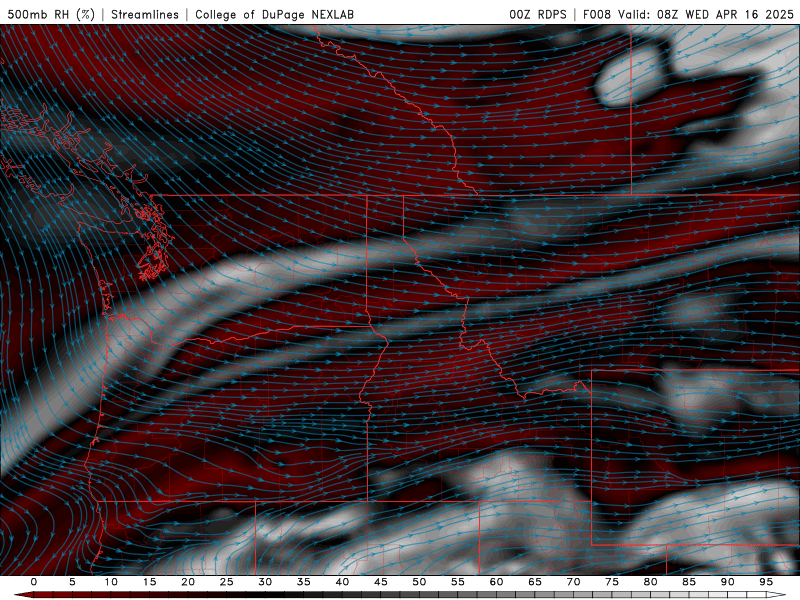This screenshot has width=800, height=600.
Task: Click the '5' colorbar tick label
Action: pos(72,582)
